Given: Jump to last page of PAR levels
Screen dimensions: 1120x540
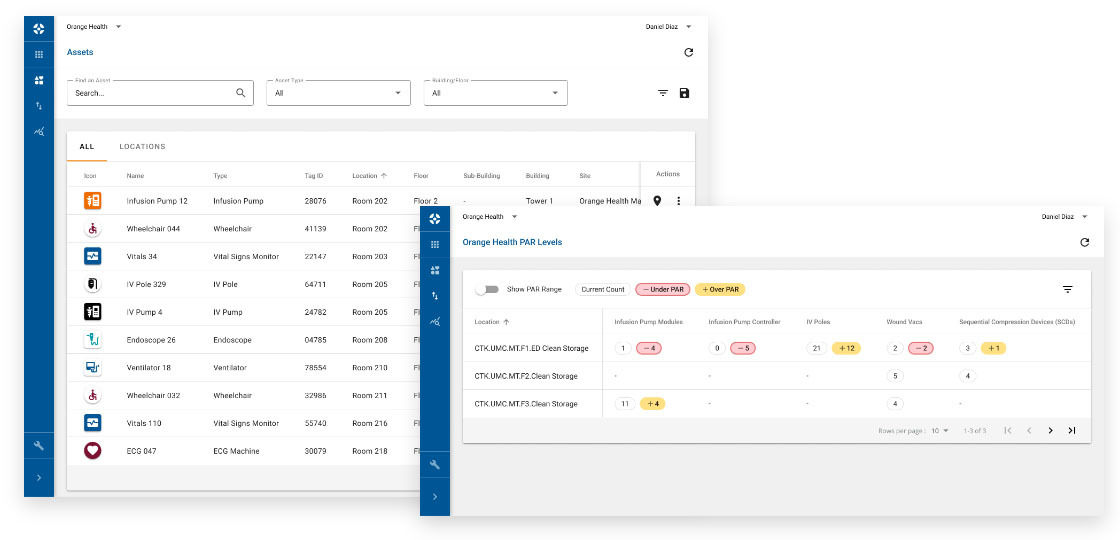Looking at the screenshot, I should [1071, 431].
